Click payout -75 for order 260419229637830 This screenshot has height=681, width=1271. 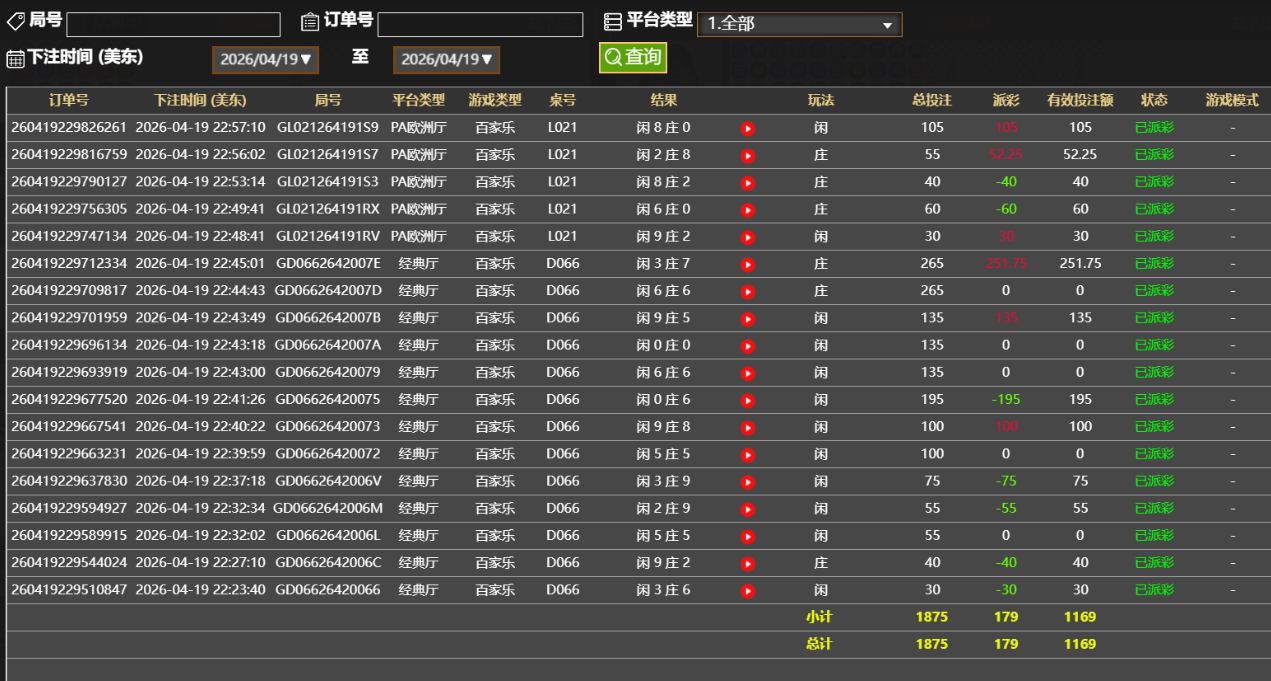click(x=1006, y=481)
